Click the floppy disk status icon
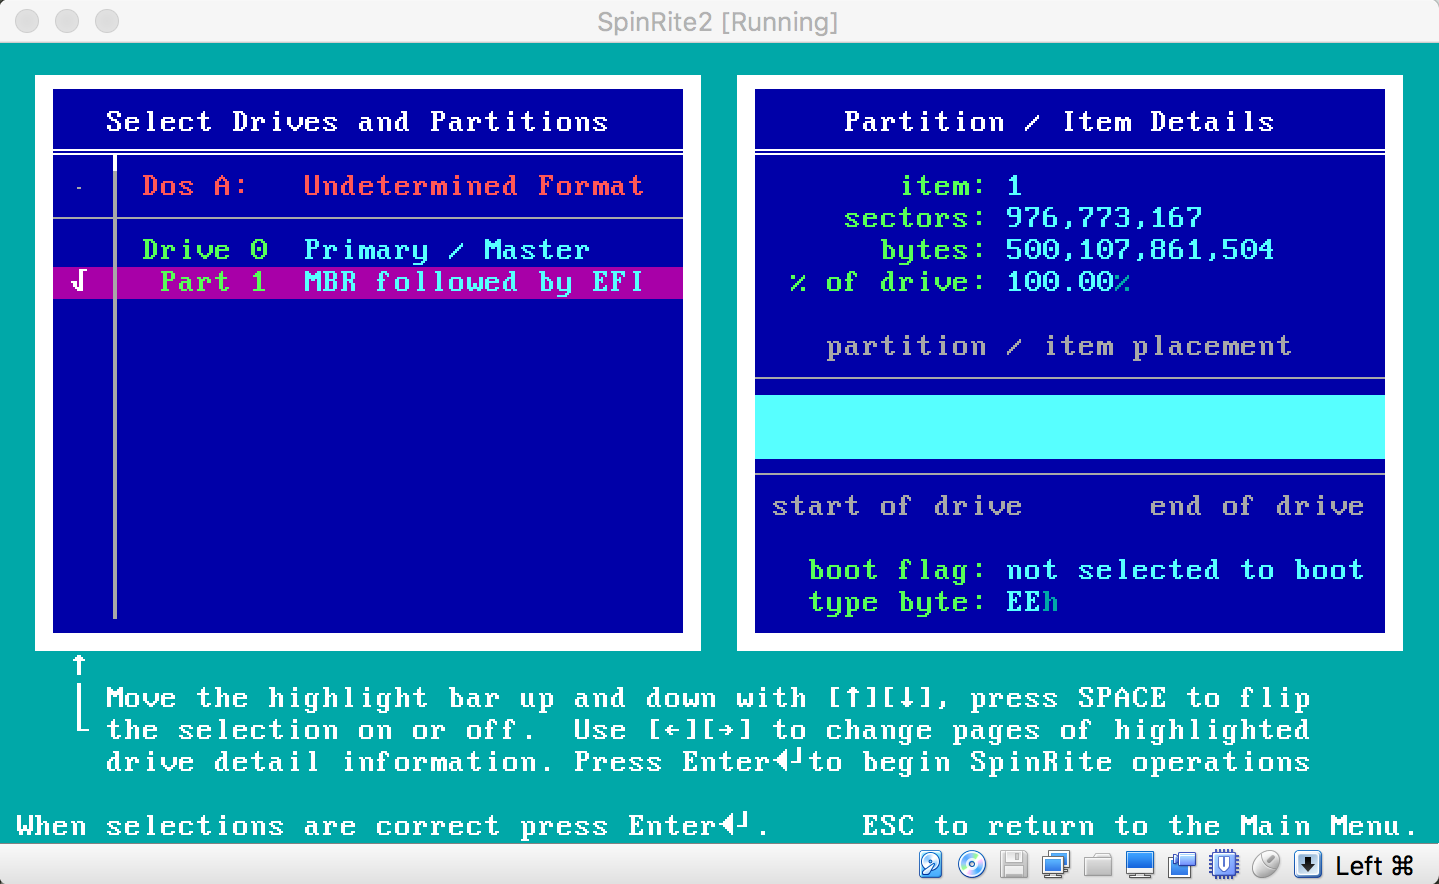This screenshot has height=884, width=1439. pos(1013,864)
